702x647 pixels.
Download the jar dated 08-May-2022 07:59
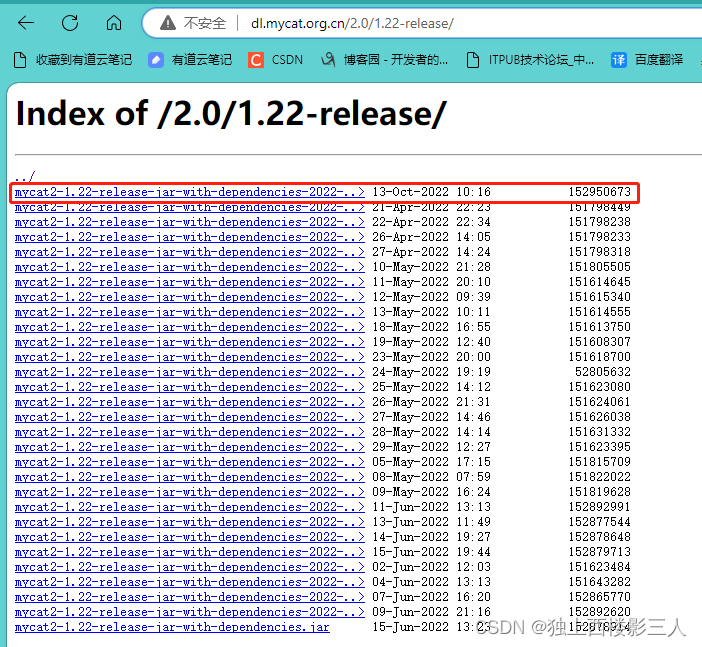pyautogui.click(x=189, y=477)
